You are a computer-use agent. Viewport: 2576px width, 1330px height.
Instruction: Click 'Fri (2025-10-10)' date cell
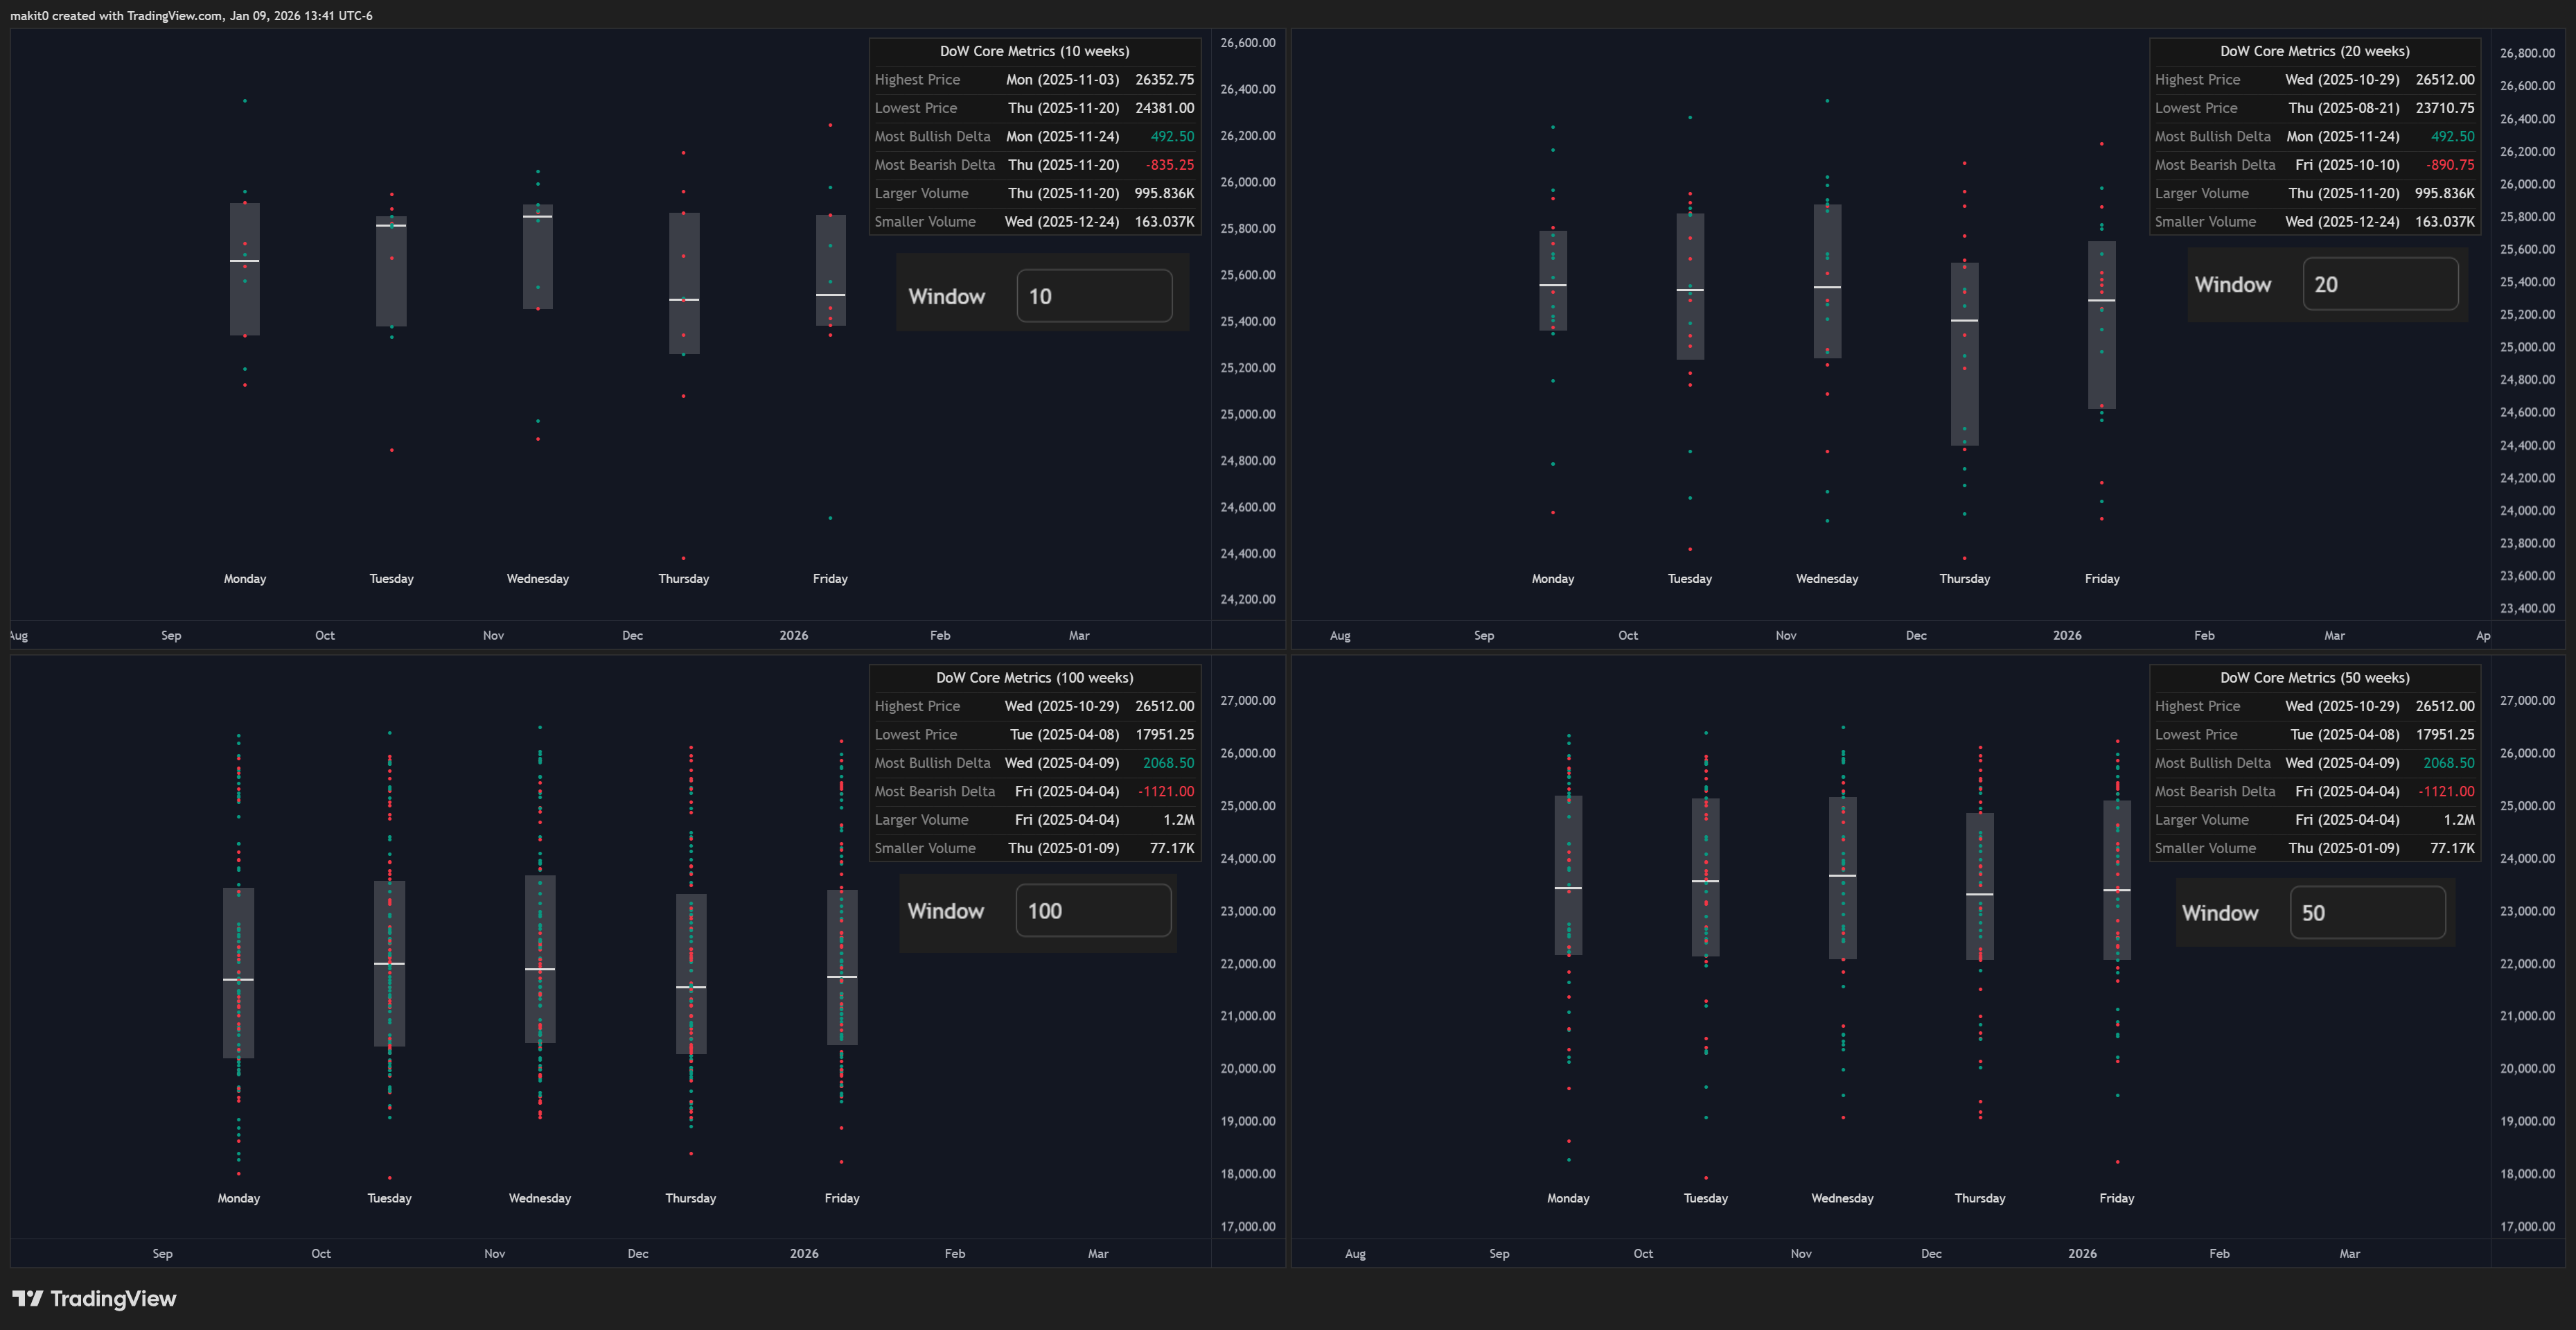[x=2347, y=164]
